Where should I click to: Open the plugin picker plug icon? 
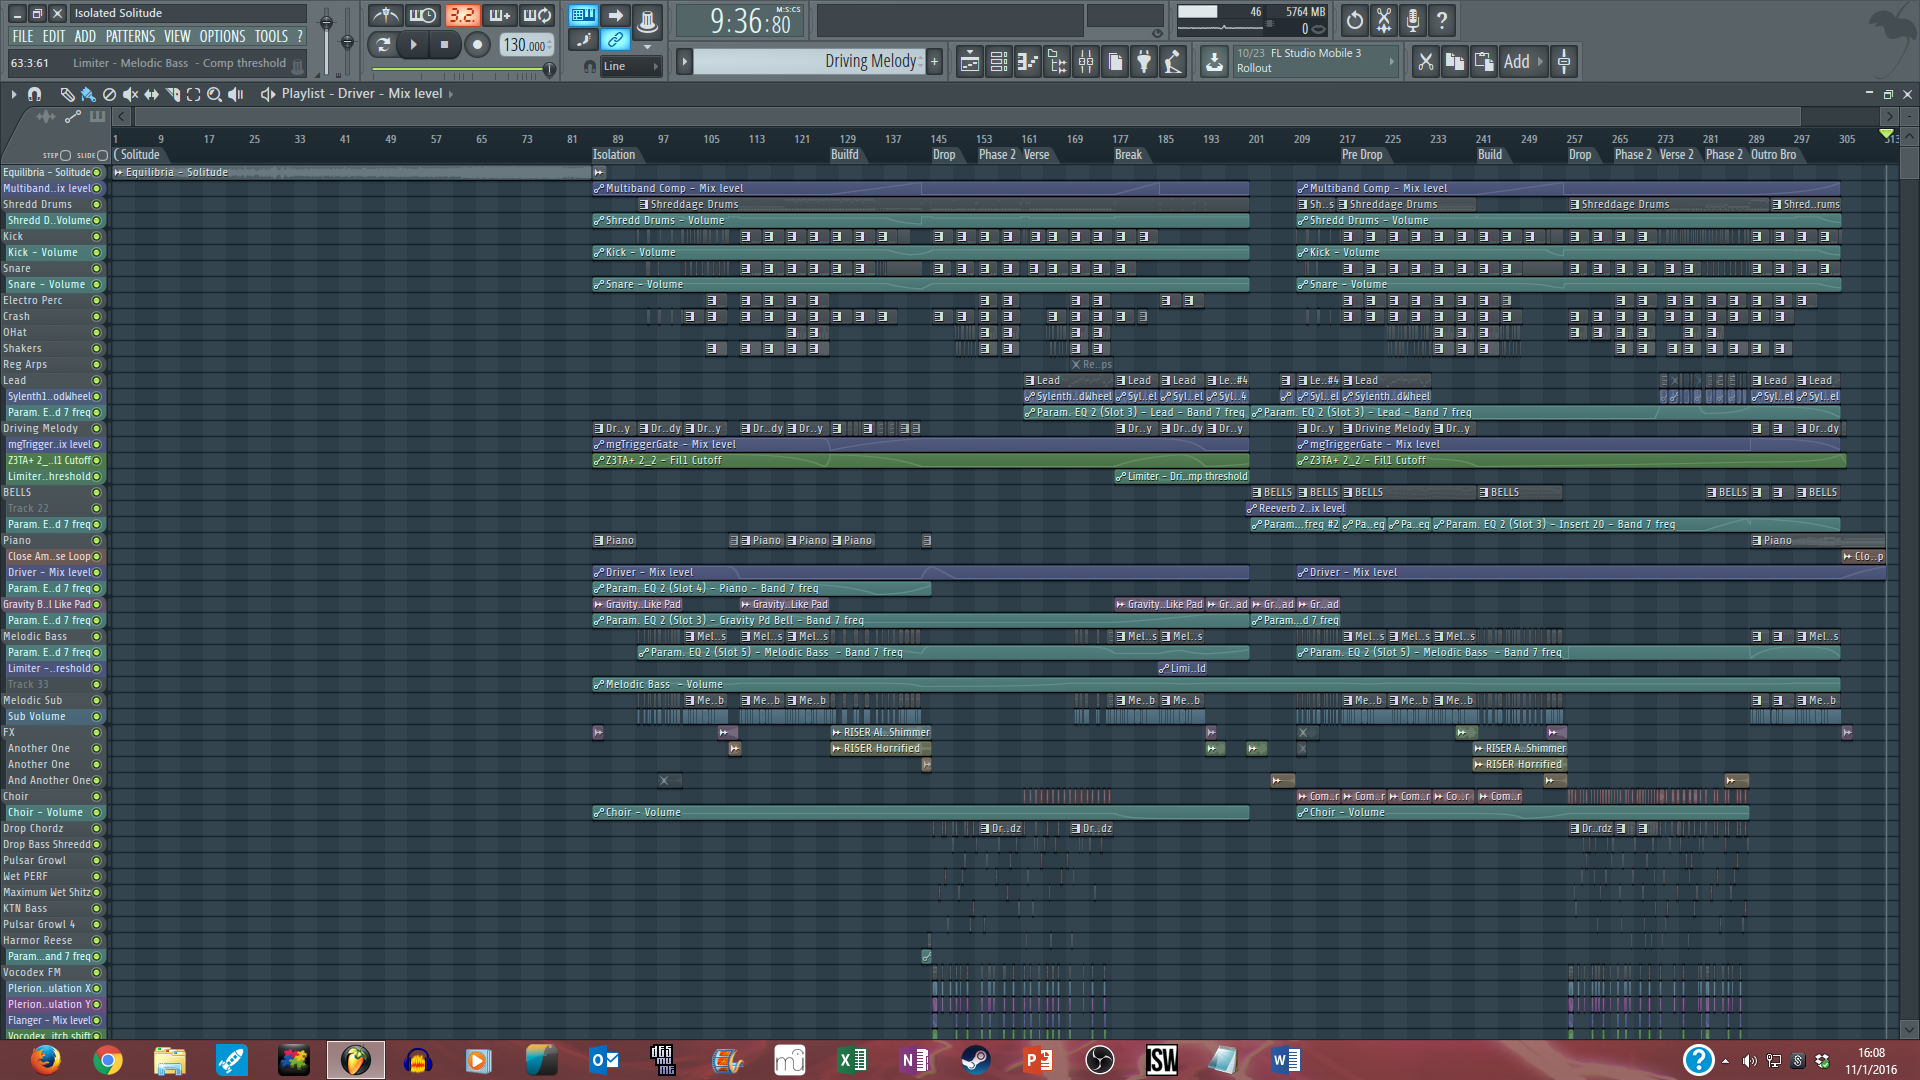point(1144,62)
